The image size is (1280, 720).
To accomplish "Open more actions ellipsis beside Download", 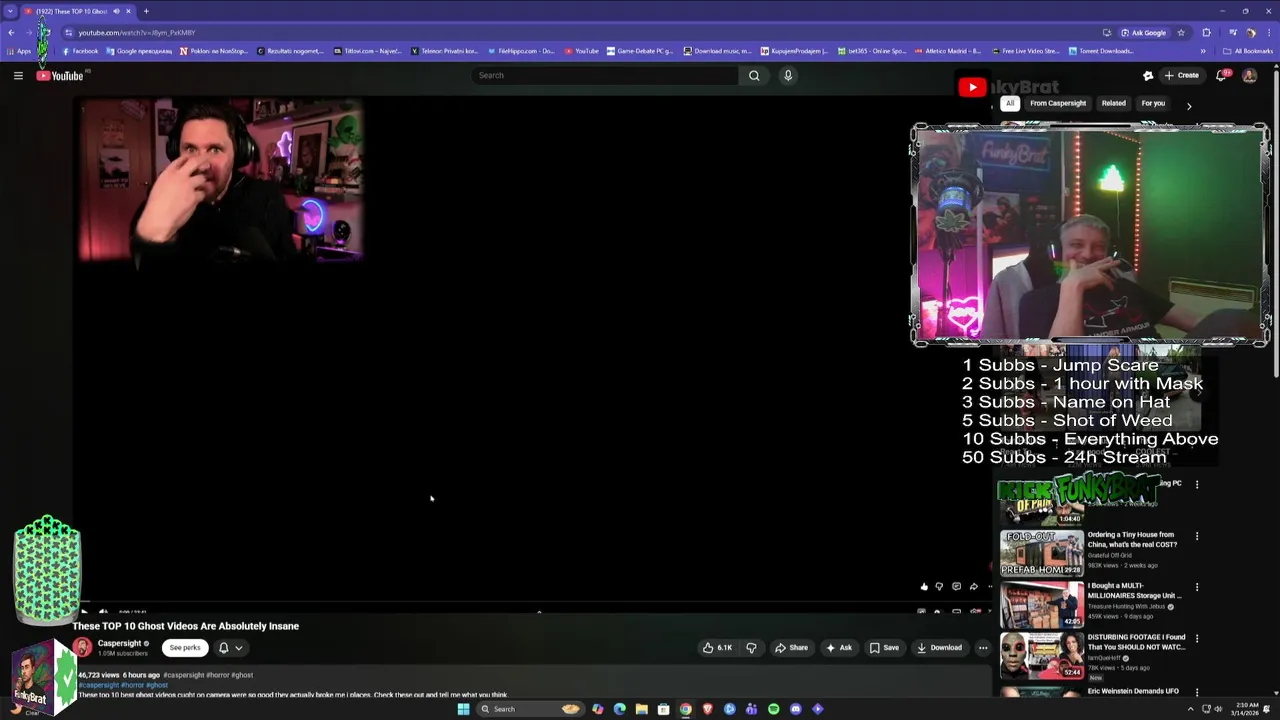I will click(x=983, y=647).
